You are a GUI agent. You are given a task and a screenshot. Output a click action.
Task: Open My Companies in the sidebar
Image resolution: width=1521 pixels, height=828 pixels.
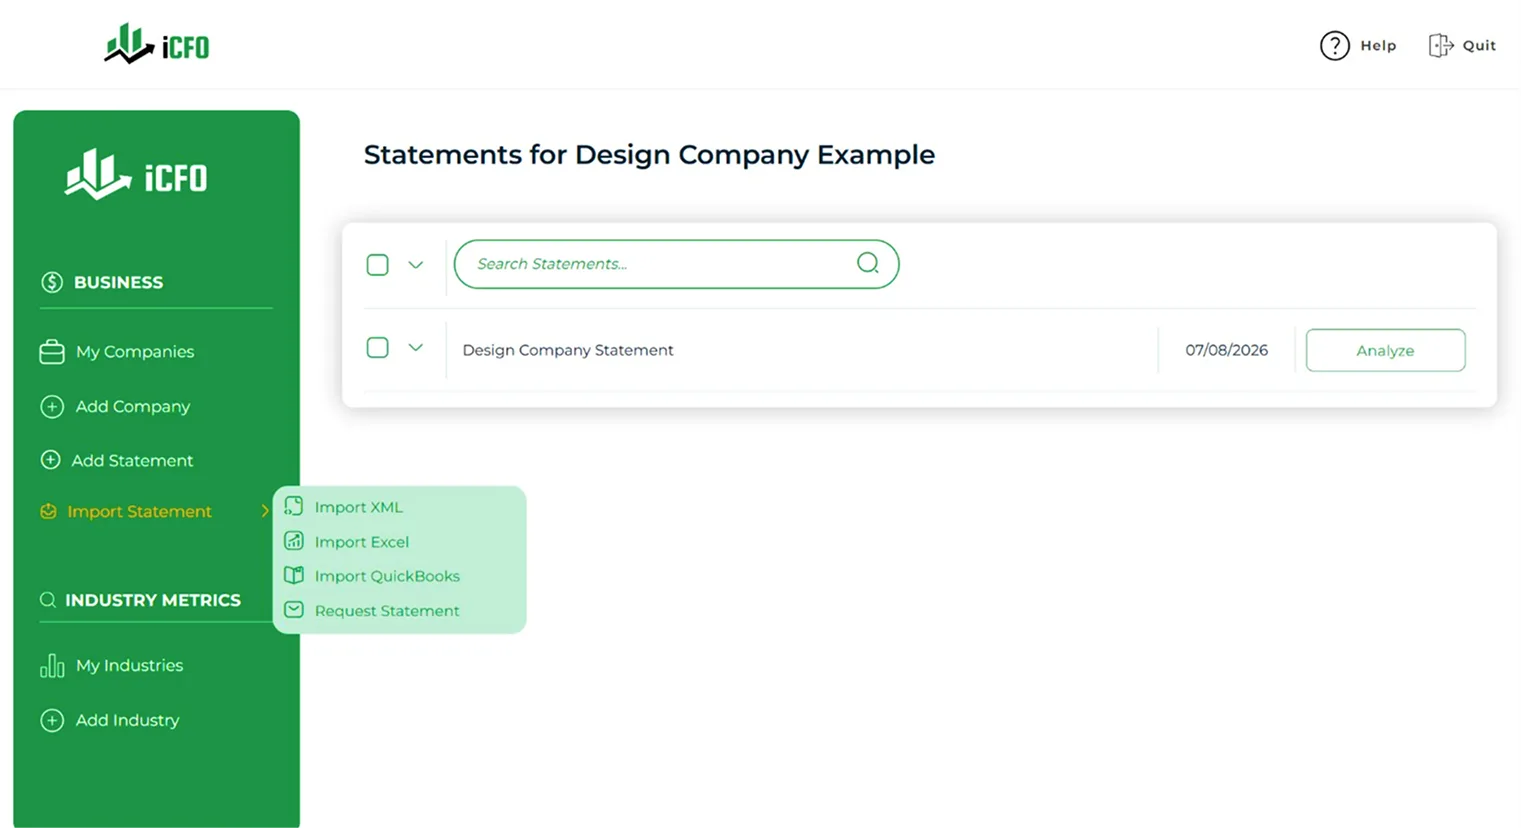[x=135, y=352]
